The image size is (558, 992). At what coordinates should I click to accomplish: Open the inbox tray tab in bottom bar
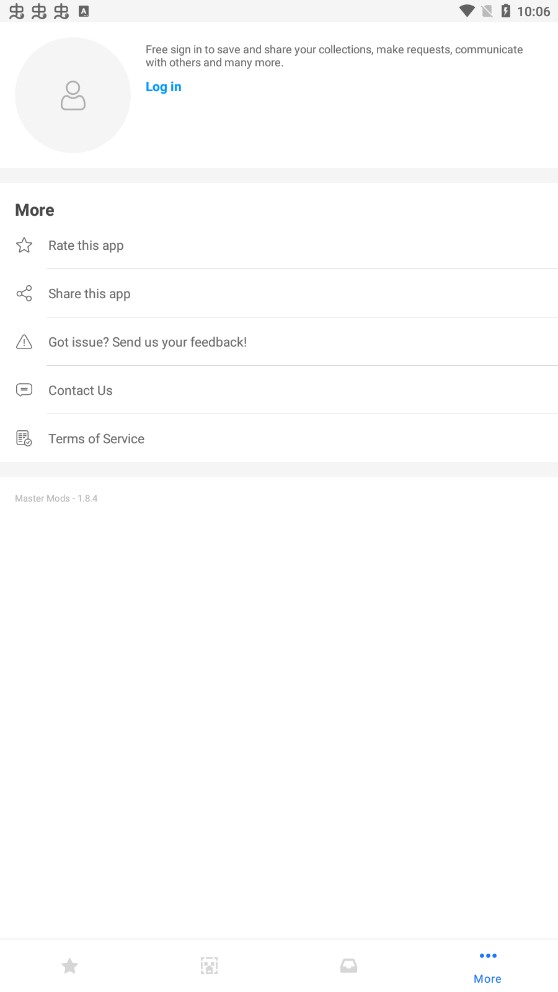point(349,965)
